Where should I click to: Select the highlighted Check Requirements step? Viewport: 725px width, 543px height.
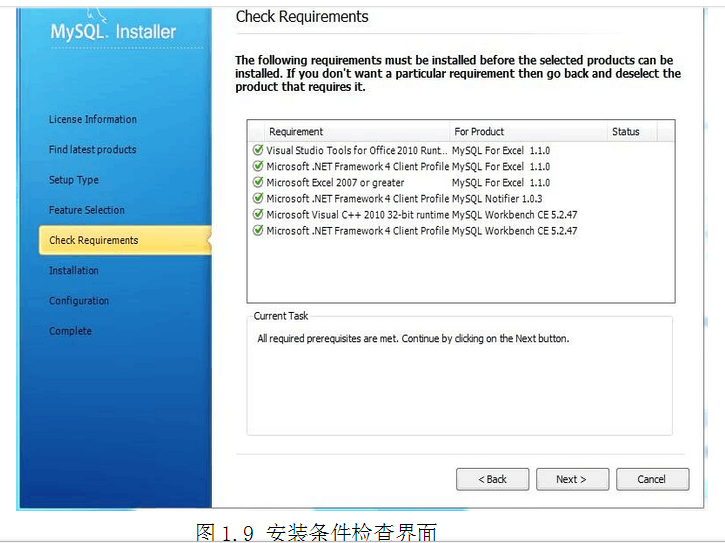coord(125,240)
